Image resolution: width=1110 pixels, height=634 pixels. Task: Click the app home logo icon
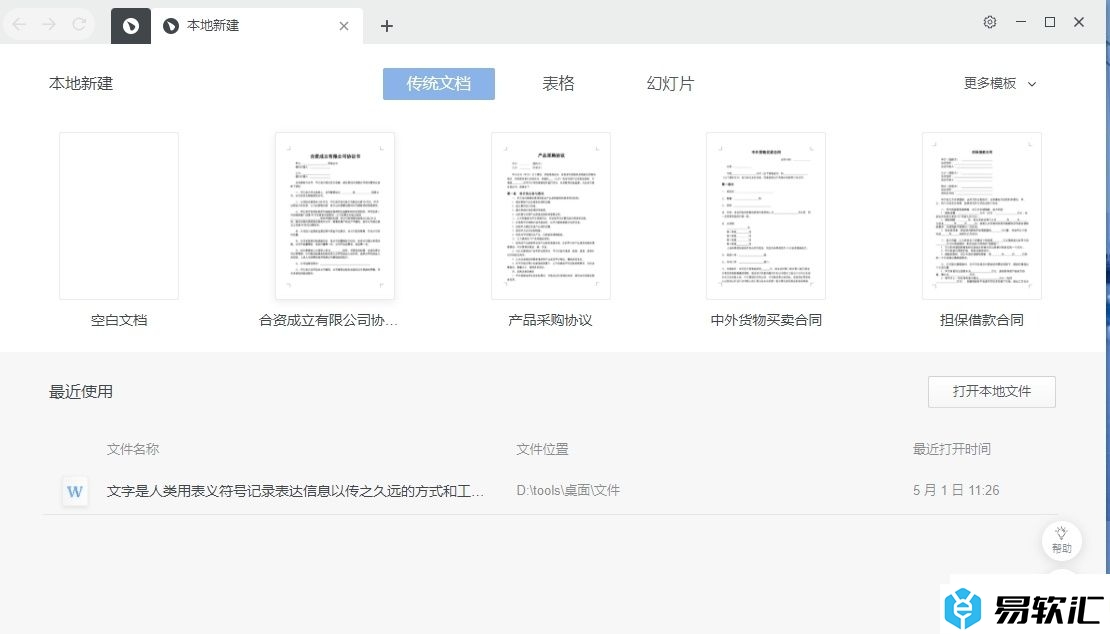(131, 25)
